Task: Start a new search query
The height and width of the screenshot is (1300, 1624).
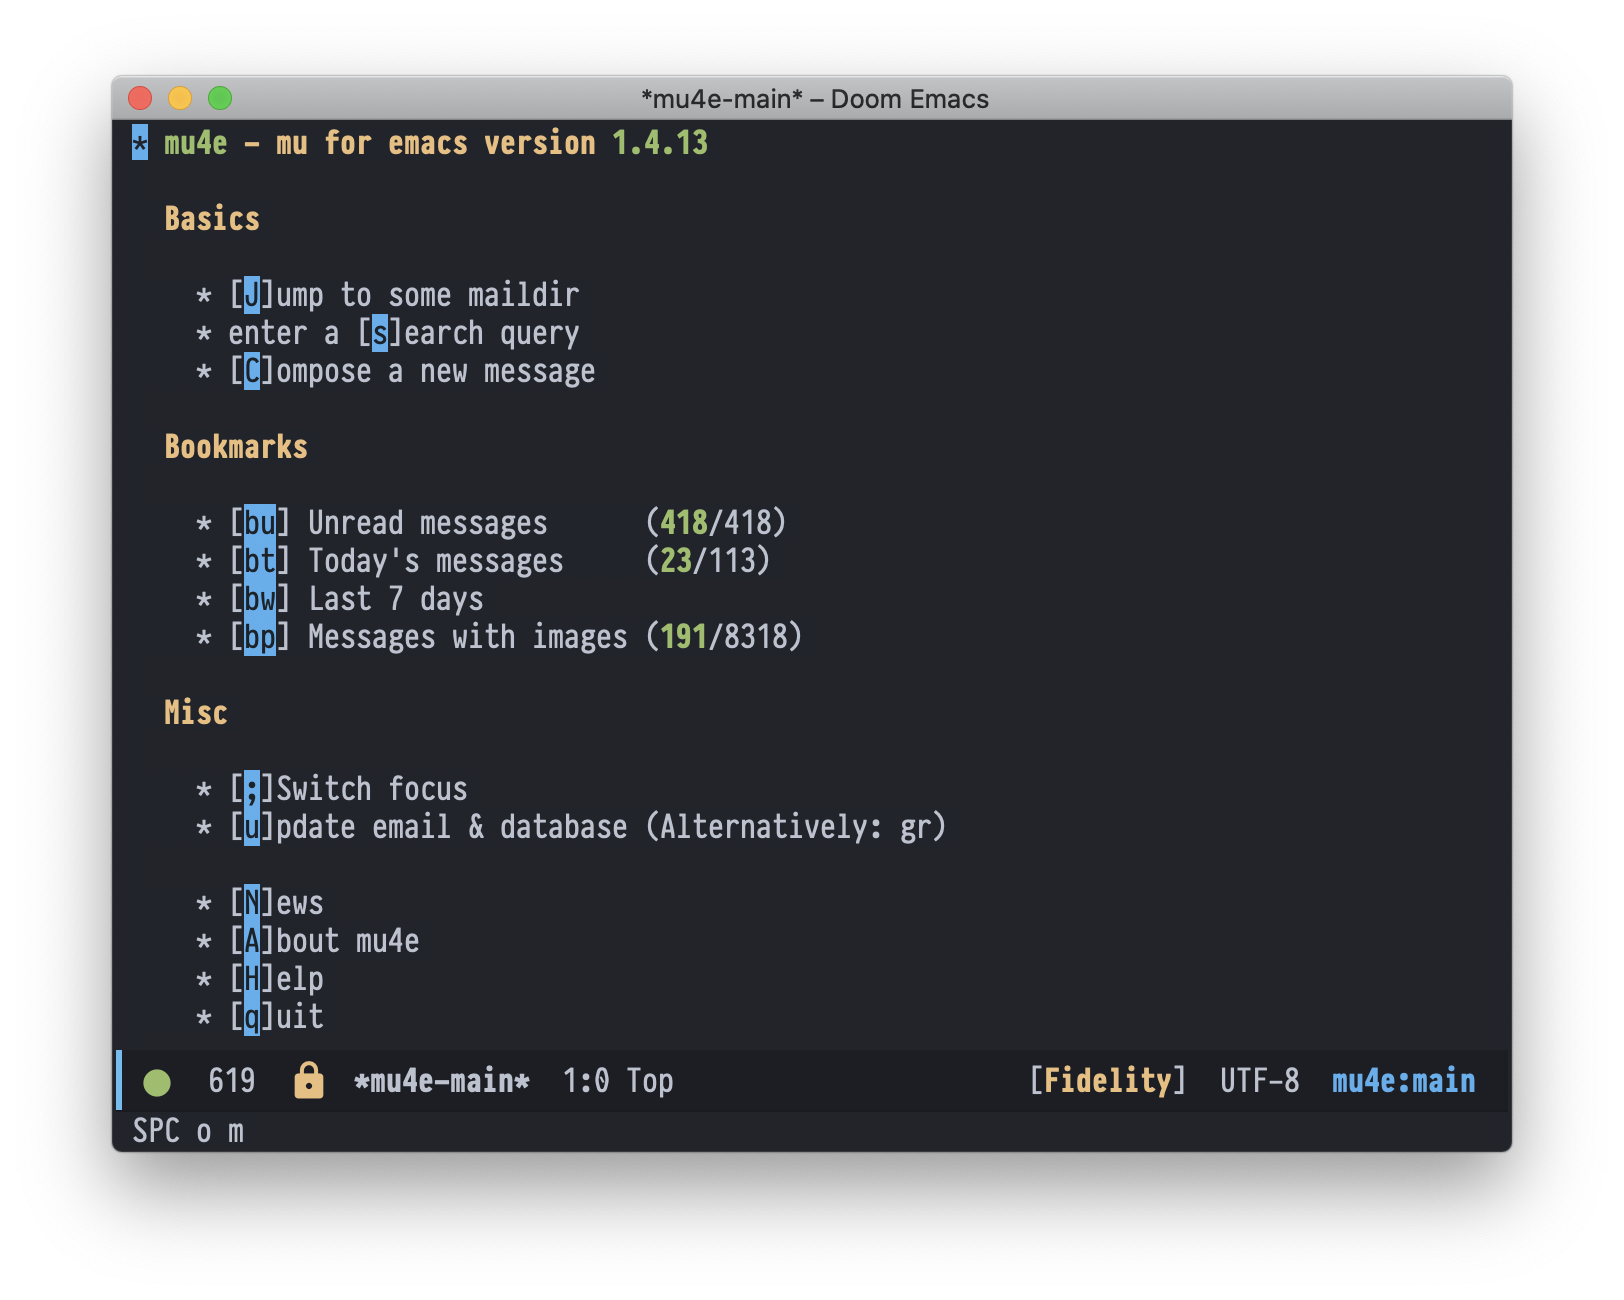Action: pos(378,333)
